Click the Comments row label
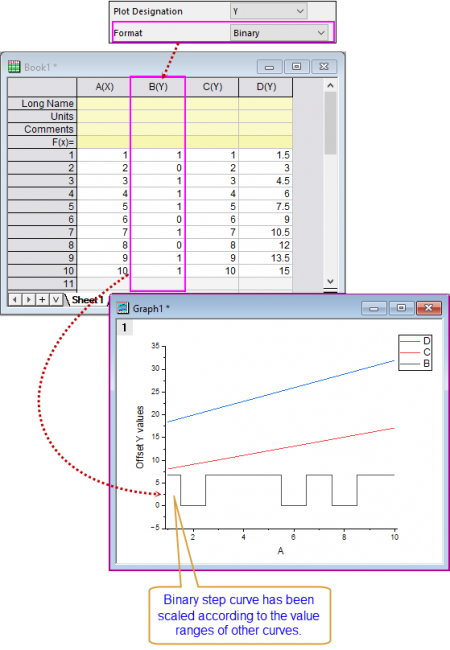The width and height of the screenshot is (450, 650). click(x=42, y=129)
